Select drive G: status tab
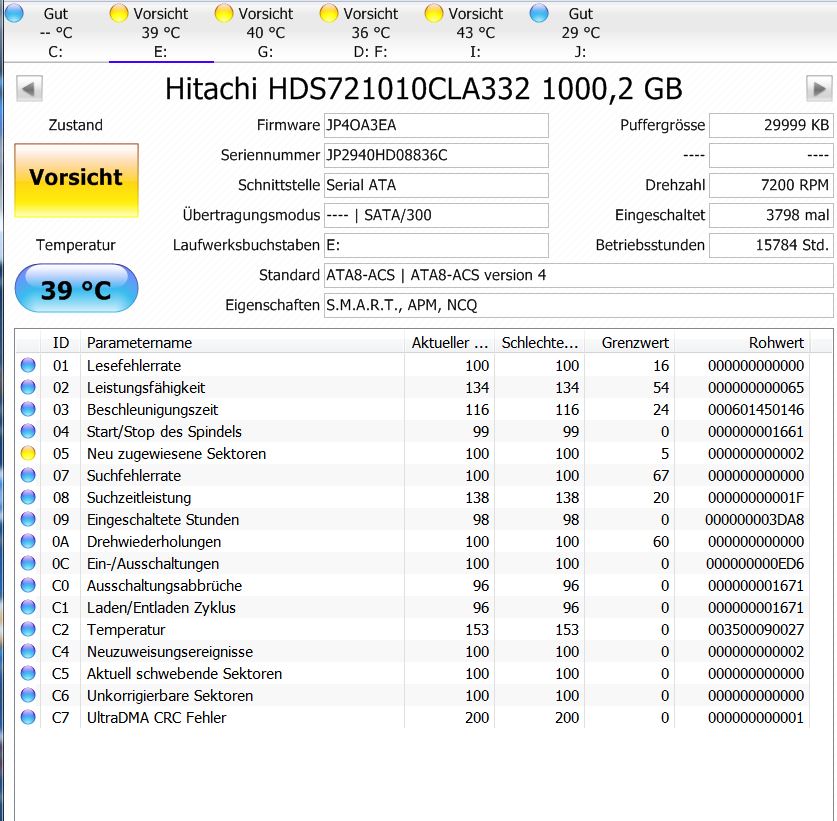 [266, 32]
